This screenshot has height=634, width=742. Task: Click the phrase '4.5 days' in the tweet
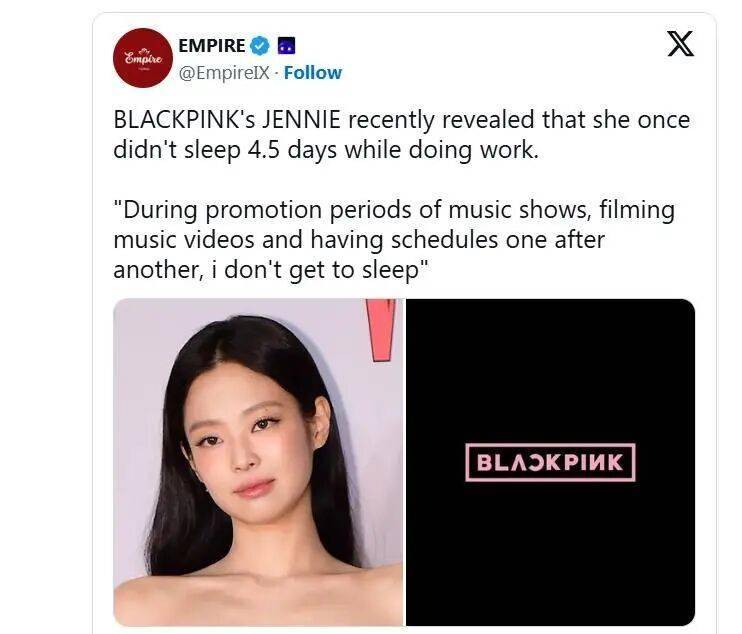pos(292,150)
